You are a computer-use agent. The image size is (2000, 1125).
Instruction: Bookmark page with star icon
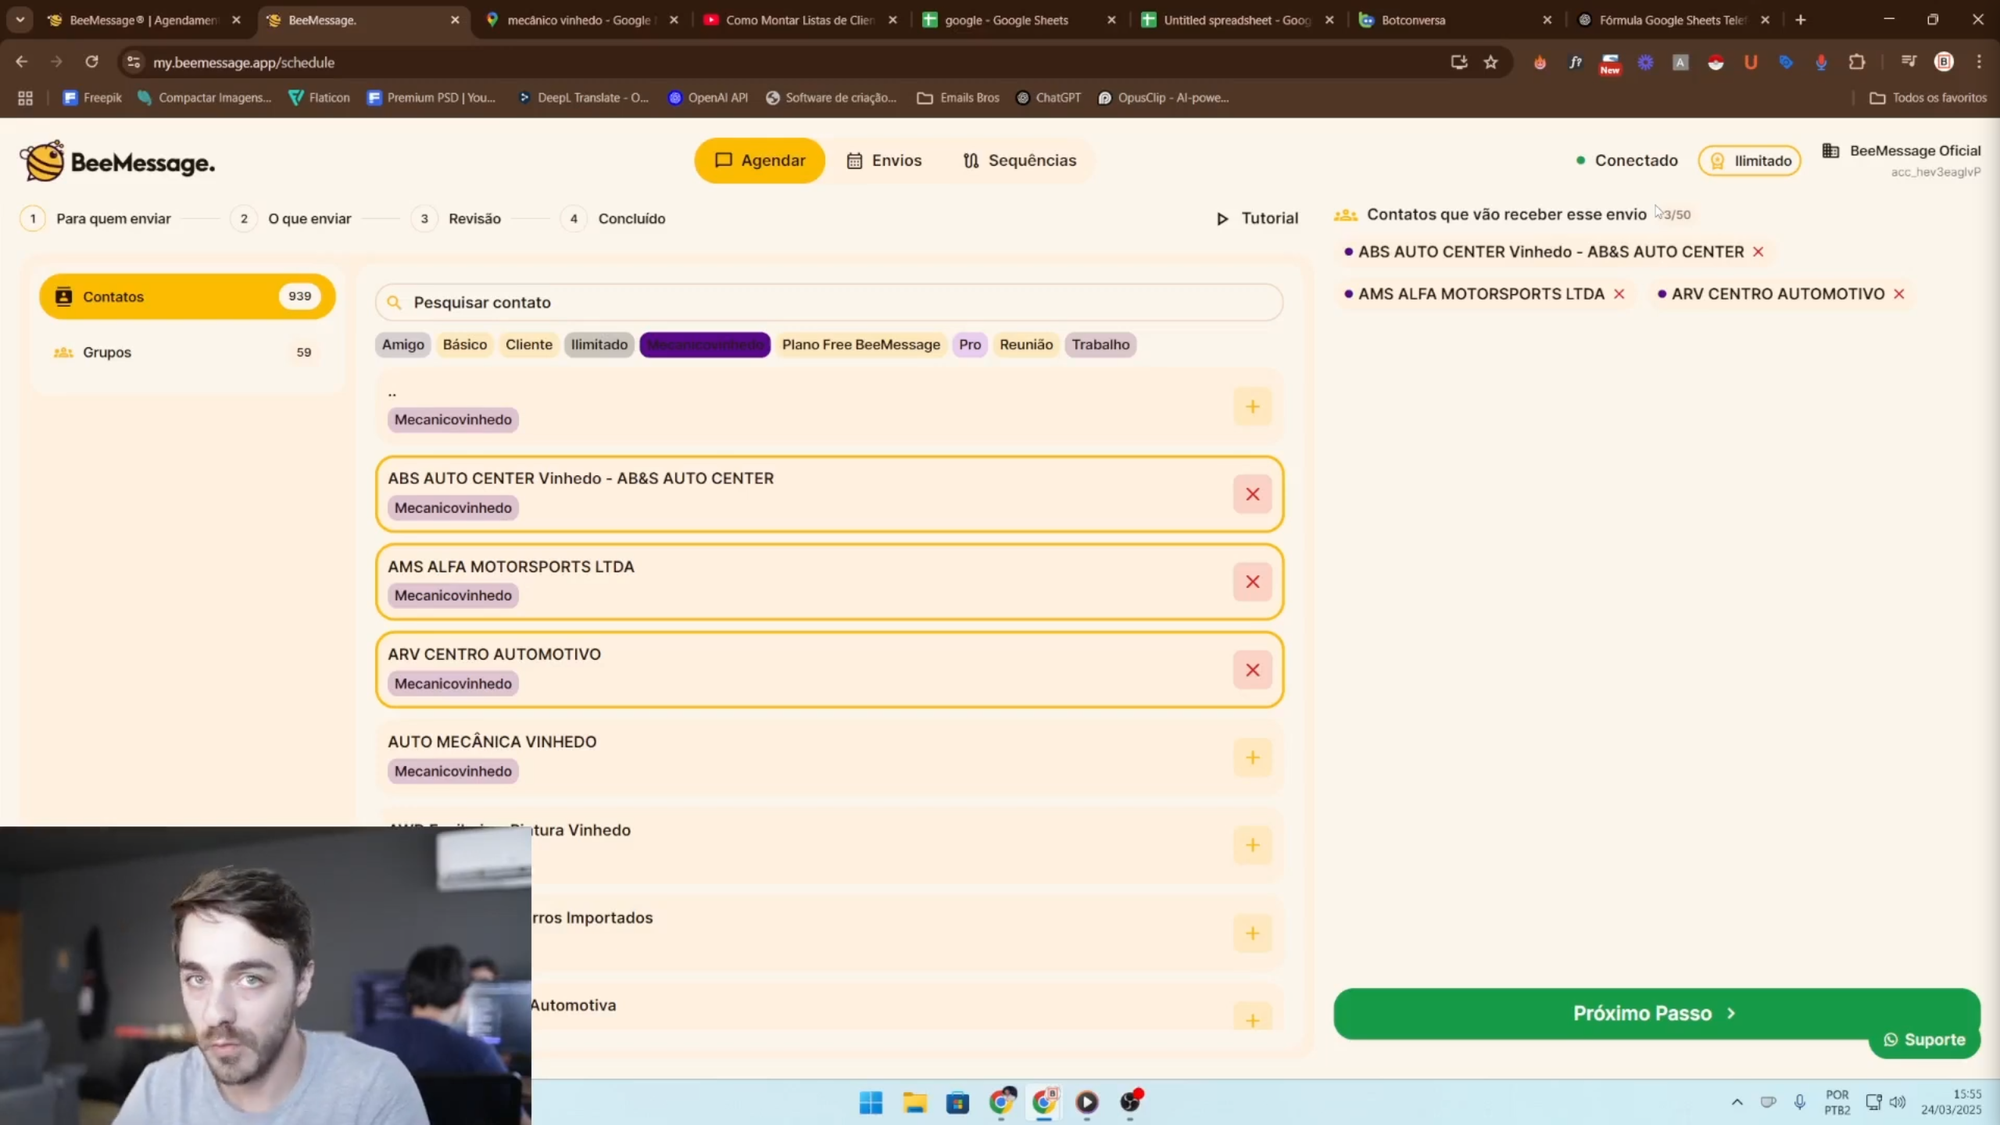coord(1491,62)
